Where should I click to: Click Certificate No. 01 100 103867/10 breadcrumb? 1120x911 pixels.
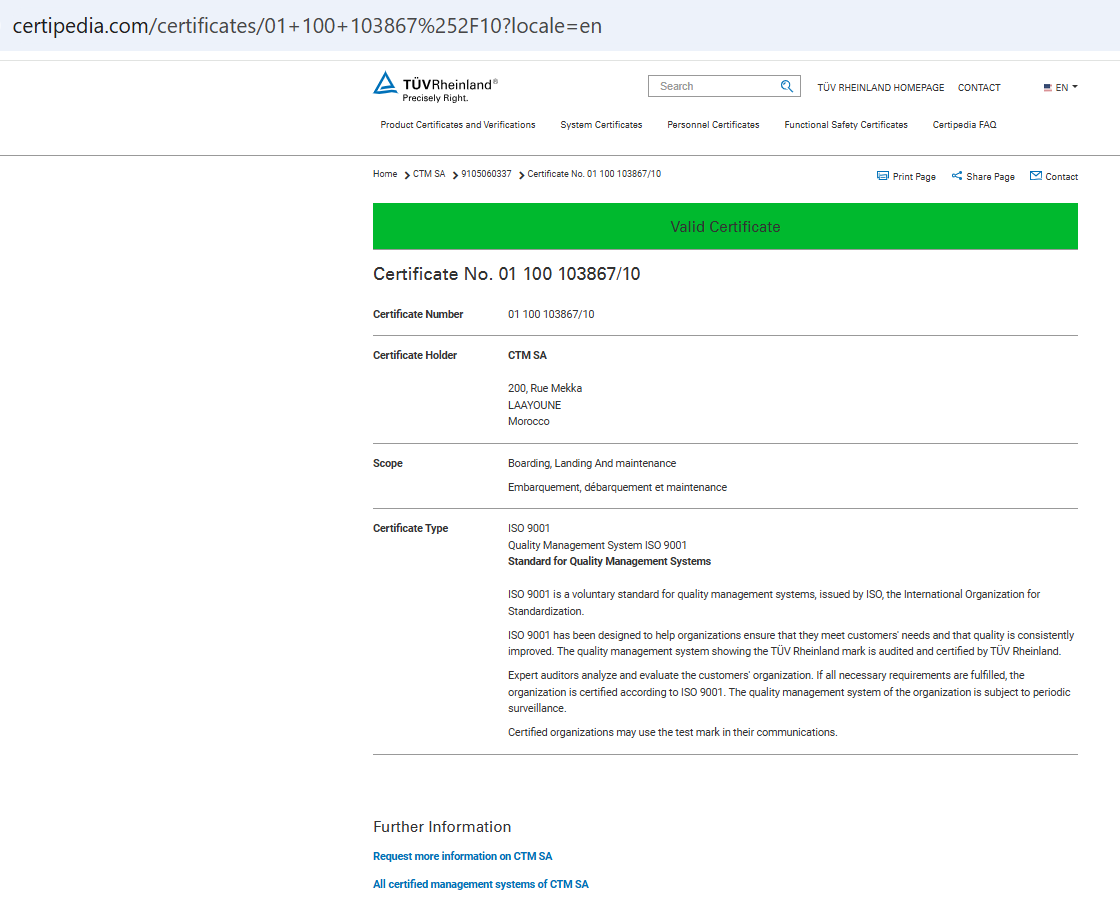point(594,174)
